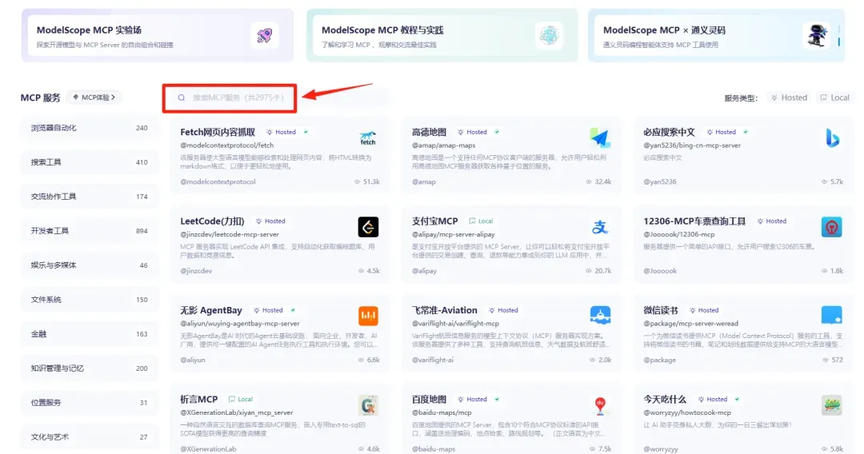
Task: Click the @package author name
Action: coord(660,360)
